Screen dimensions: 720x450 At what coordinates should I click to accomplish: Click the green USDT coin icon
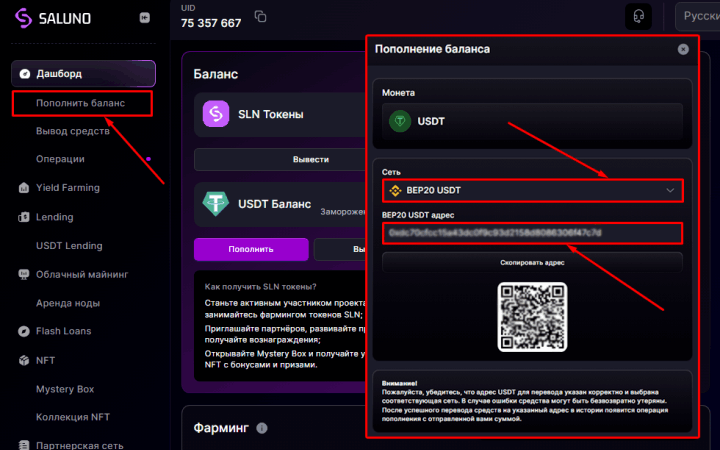coord(400,121)
